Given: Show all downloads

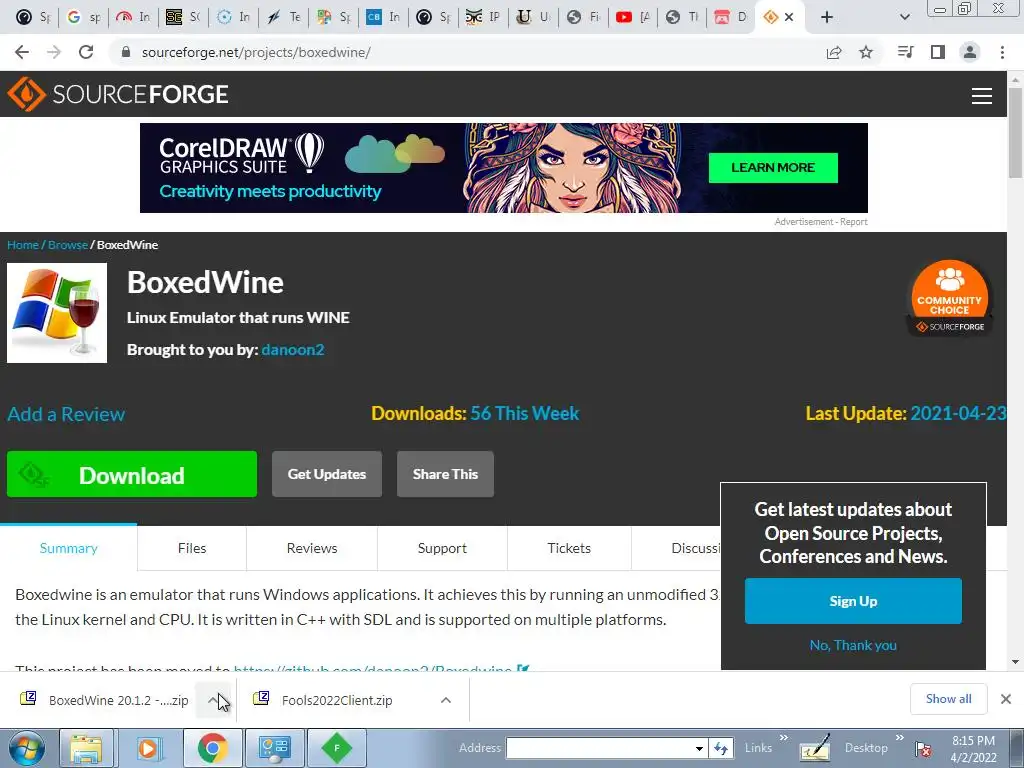Looking at the screenshot, I should (x=948, y=699).
